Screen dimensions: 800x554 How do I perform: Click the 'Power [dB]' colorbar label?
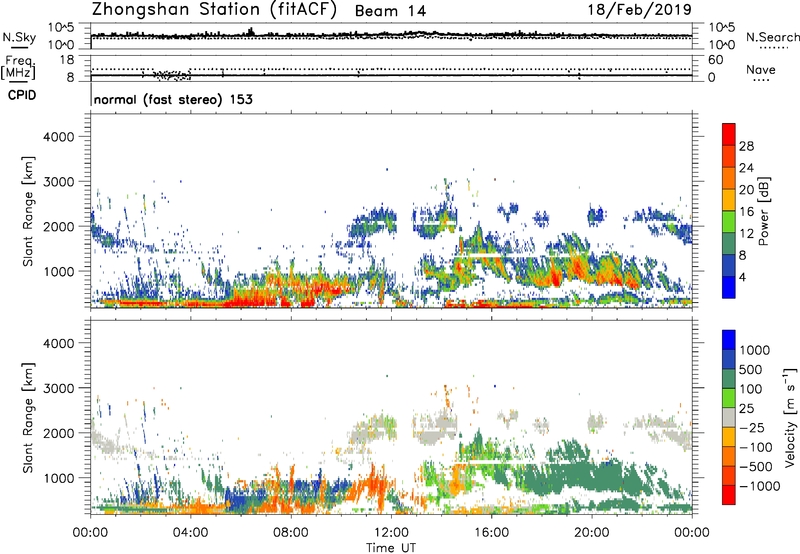tap(764, 211)
